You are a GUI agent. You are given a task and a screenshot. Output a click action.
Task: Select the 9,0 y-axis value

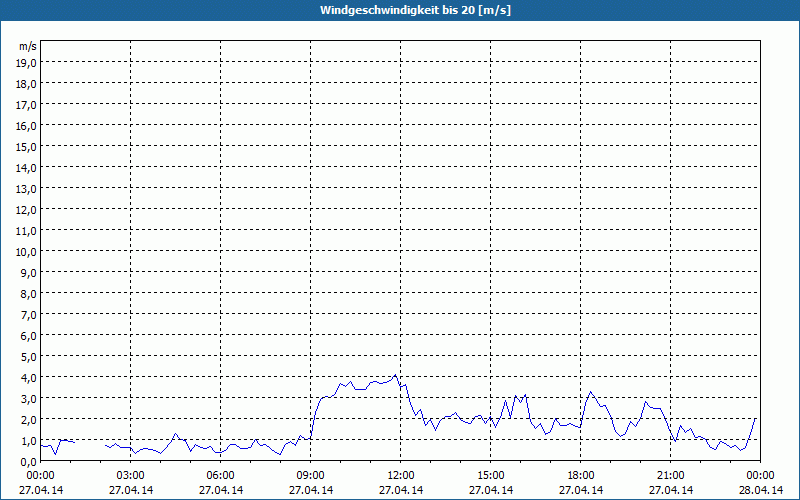30,272
